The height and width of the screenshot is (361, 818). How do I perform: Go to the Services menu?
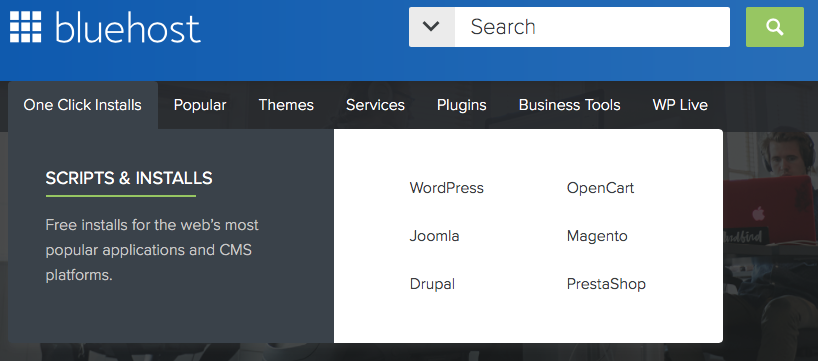tap(375, 105)
